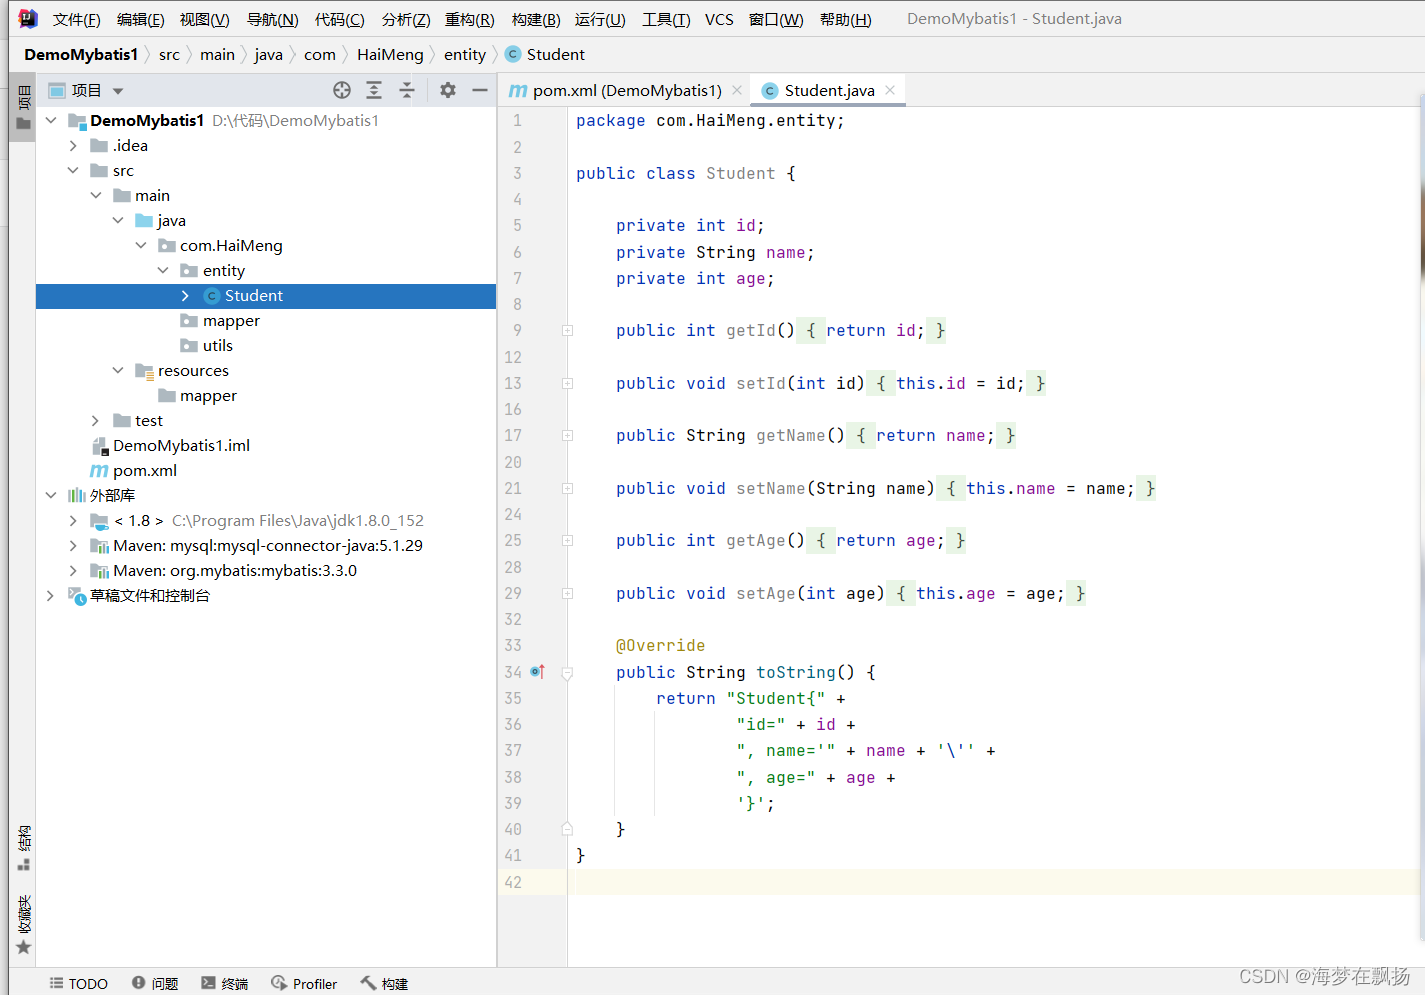Viewport: 1425px width, 995px height.
Task: Select DemoMybatis1.iml file in tree
Action: click(x=171, y=445)
